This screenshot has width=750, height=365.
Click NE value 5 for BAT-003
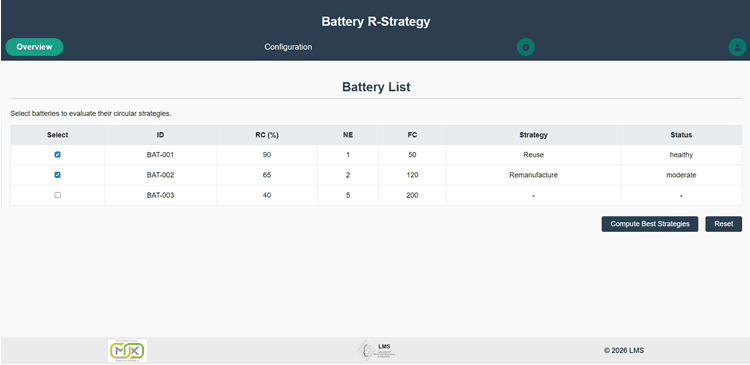pyautogui.click(x=348, y=195)
